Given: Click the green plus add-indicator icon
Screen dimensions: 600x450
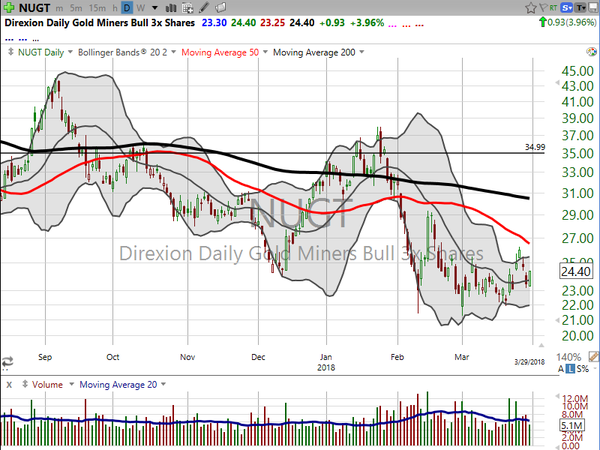Looking at the screenshot, I should (8, 7).
